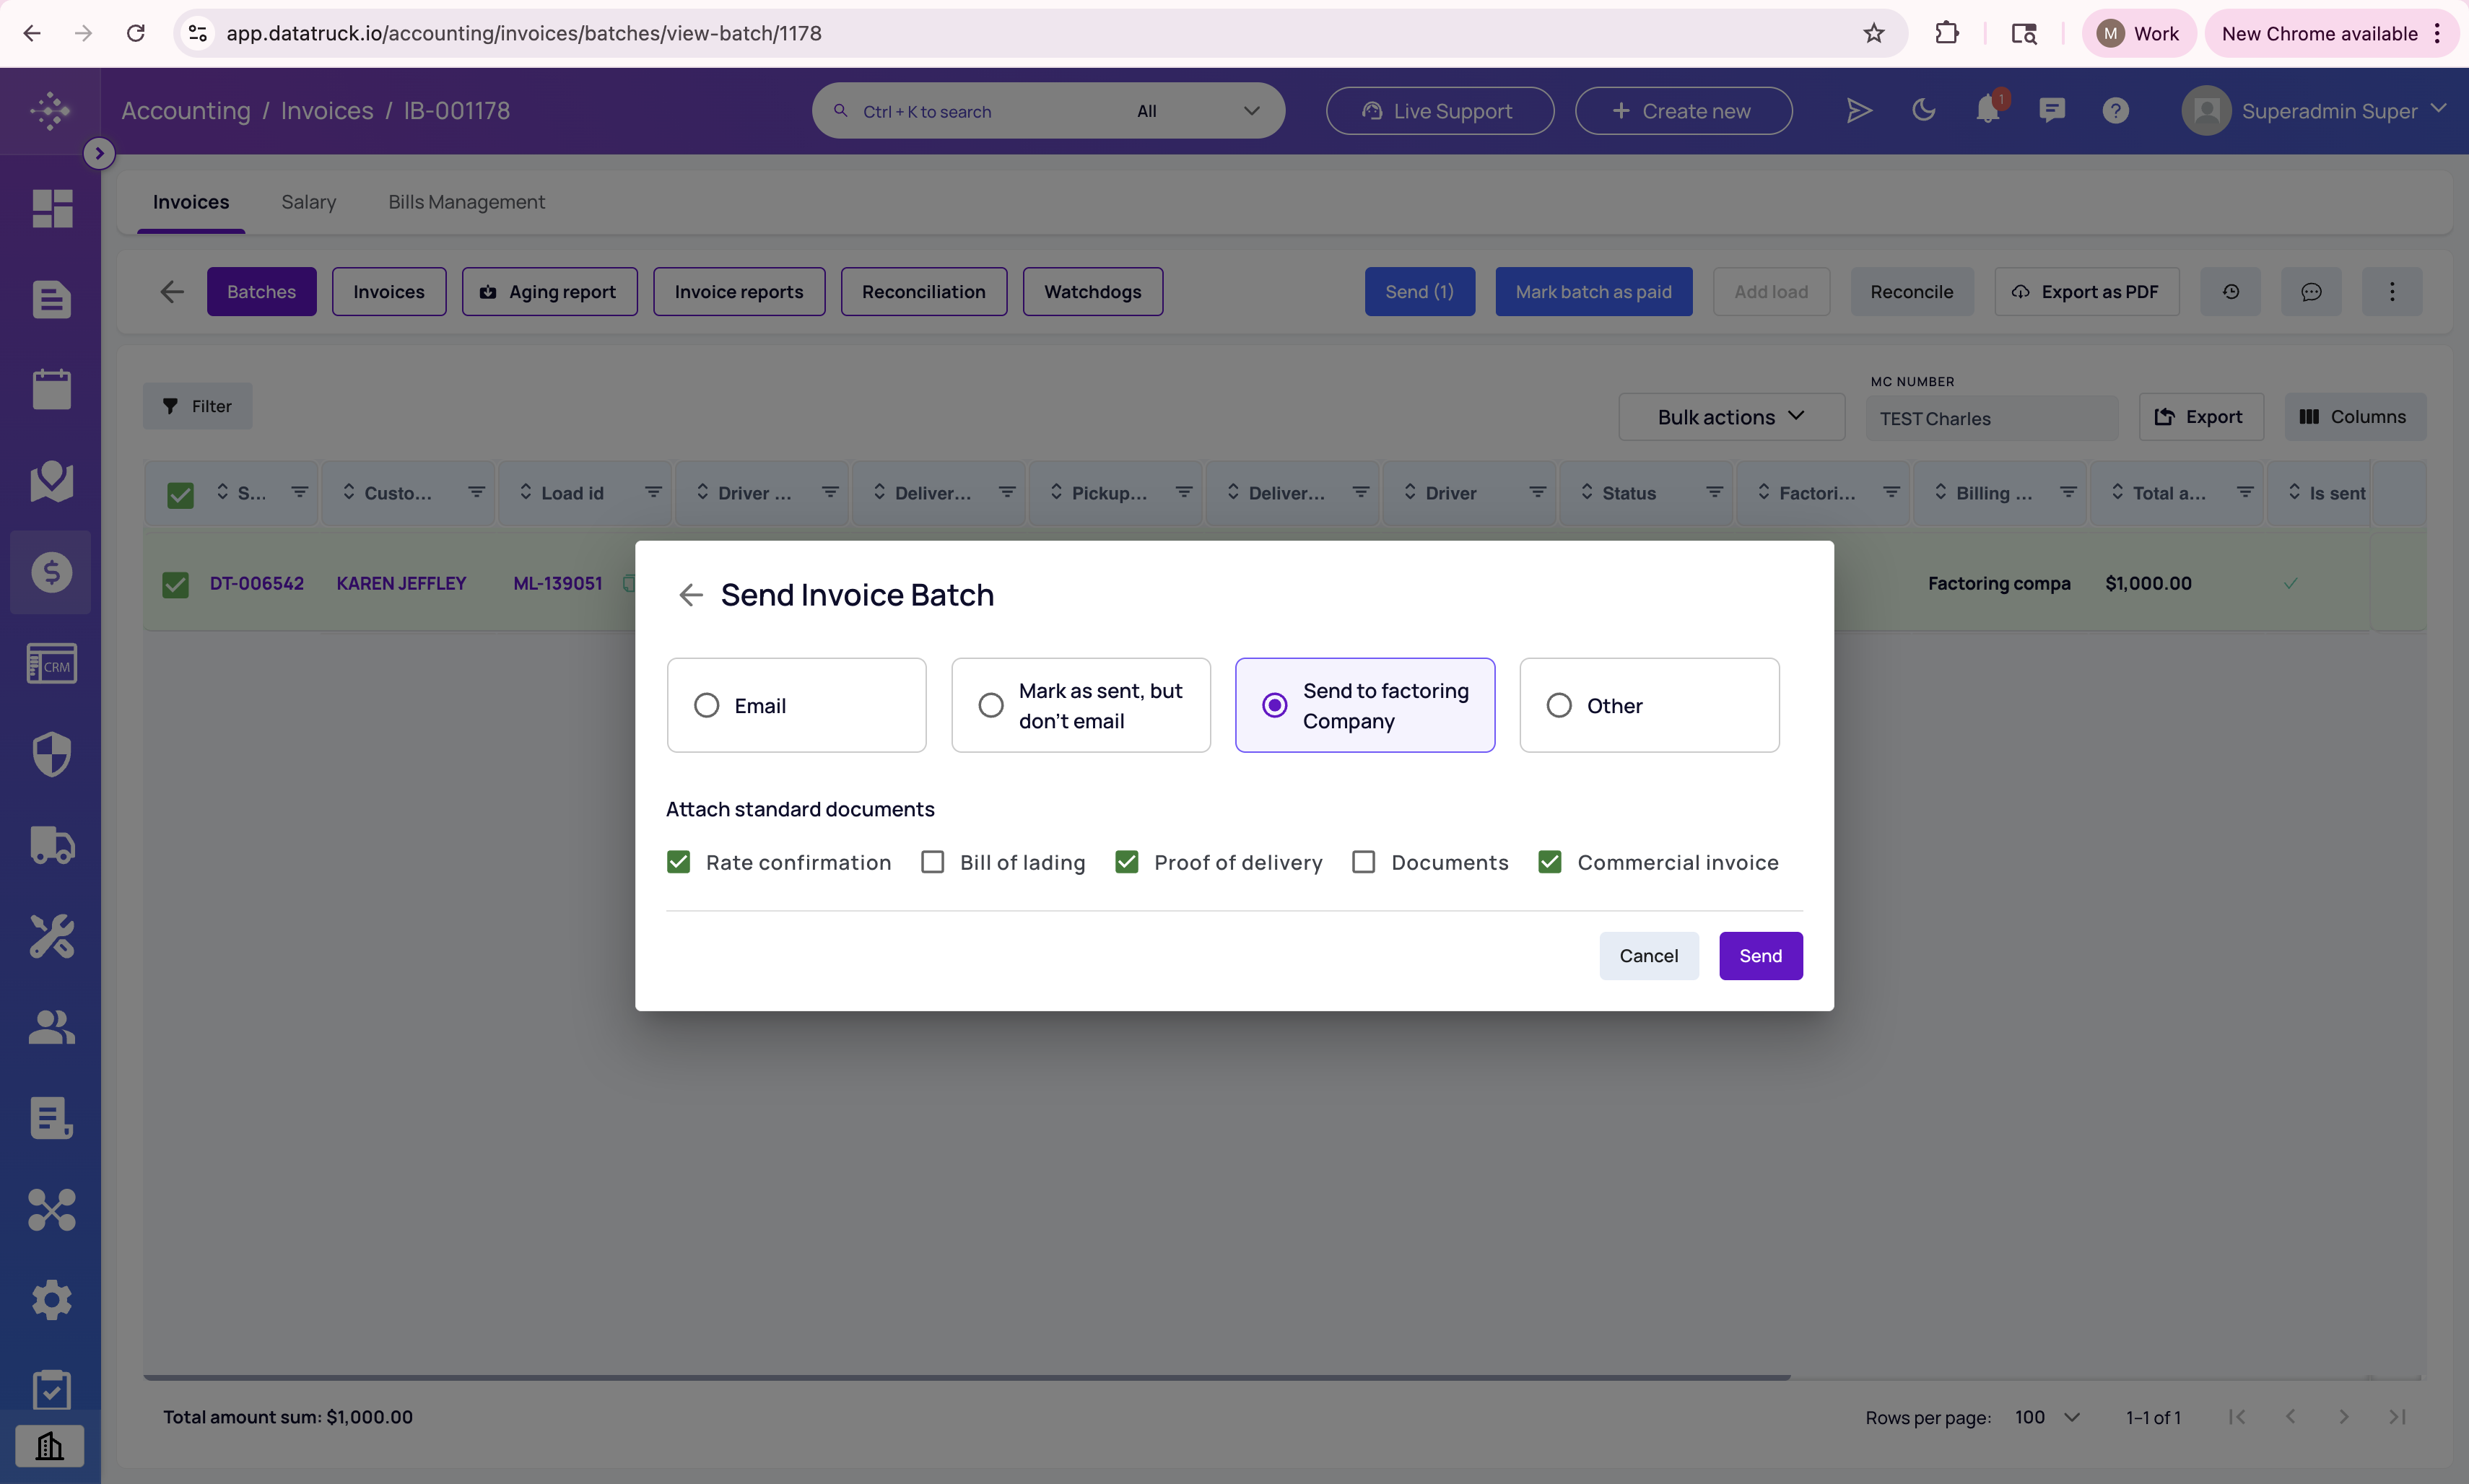Open the Bulk actions dropdown
Viewport: 2469px width, 1484px height.
[1732, 417]
